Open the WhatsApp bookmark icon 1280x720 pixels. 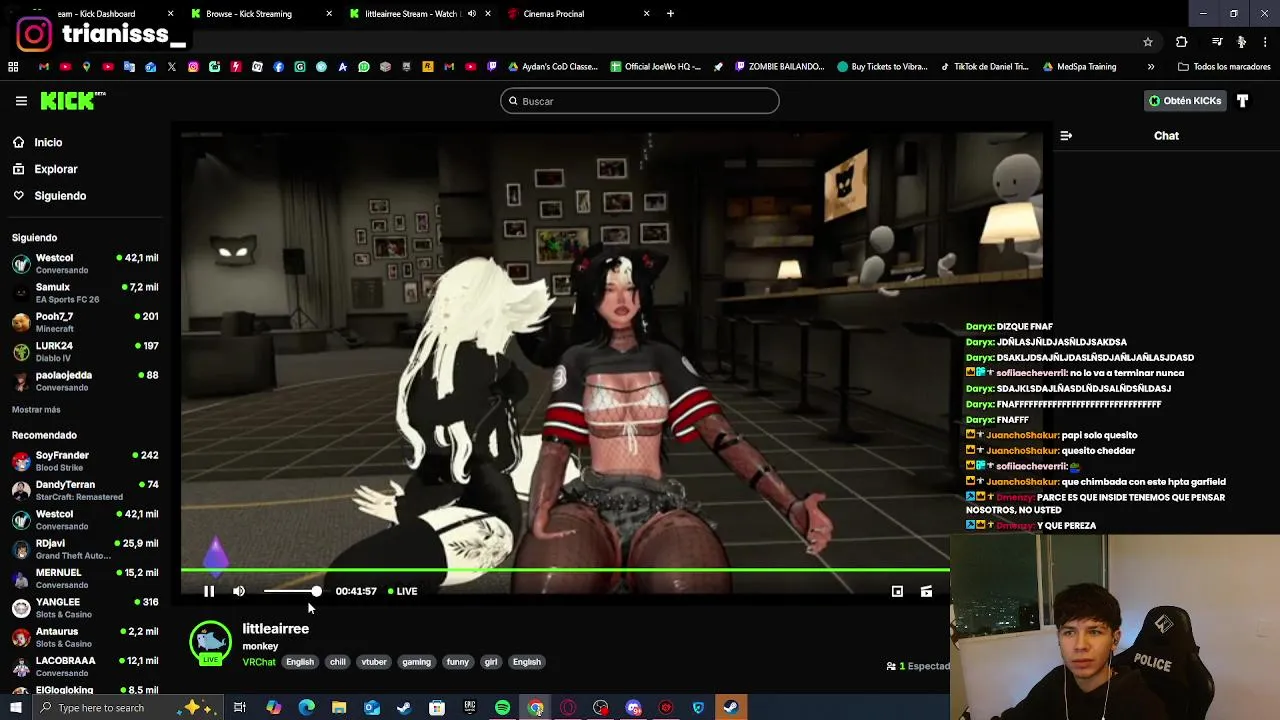point(364,67)
